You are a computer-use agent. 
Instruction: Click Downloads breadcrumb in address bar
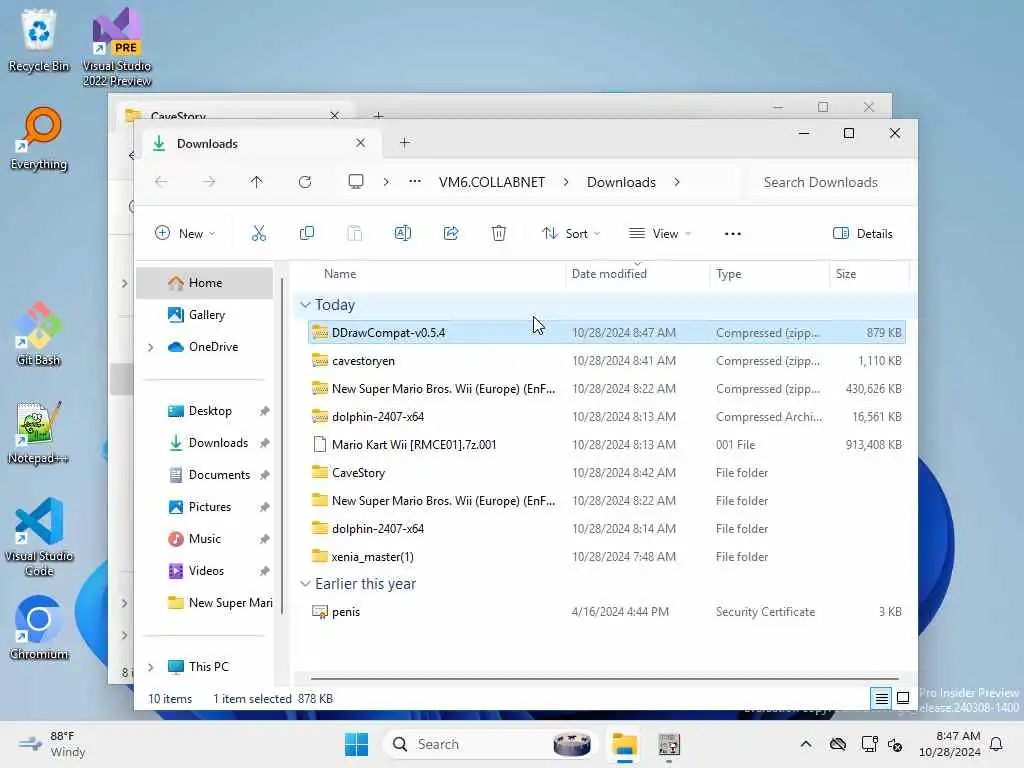click(x=621, y=182)
